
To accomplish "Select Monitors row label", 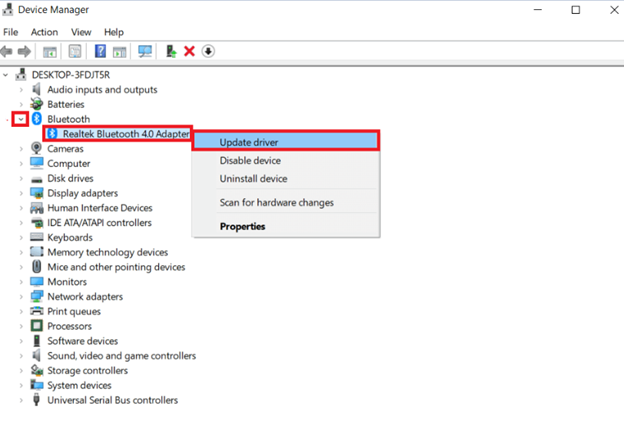I will tap(67, 282).
